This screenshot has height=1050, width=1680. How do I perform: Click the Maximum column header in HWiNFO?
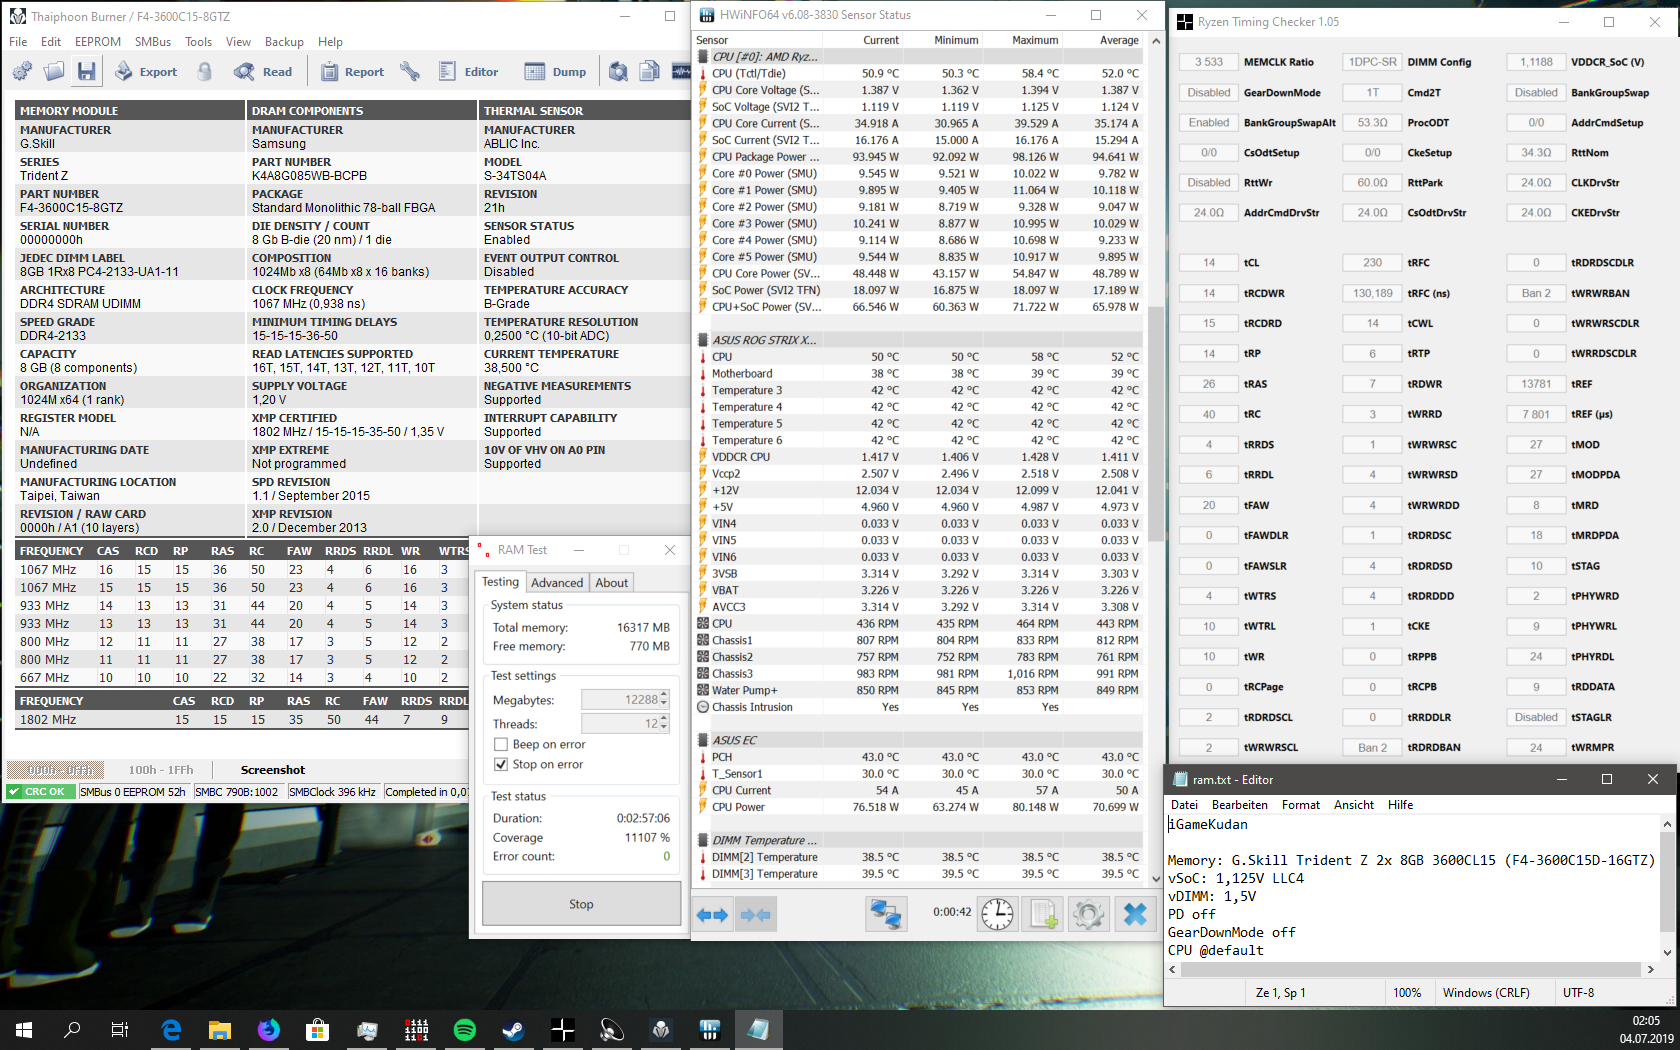tap(1023, 40)
